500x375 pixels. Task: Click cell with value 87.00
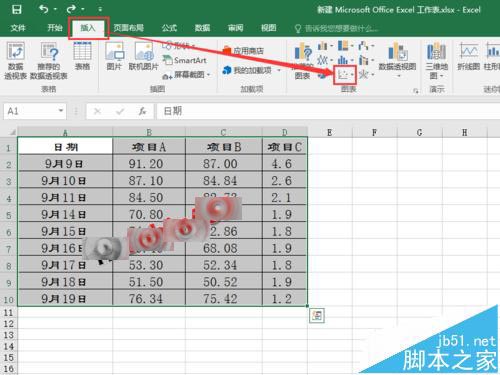[224, 163]
